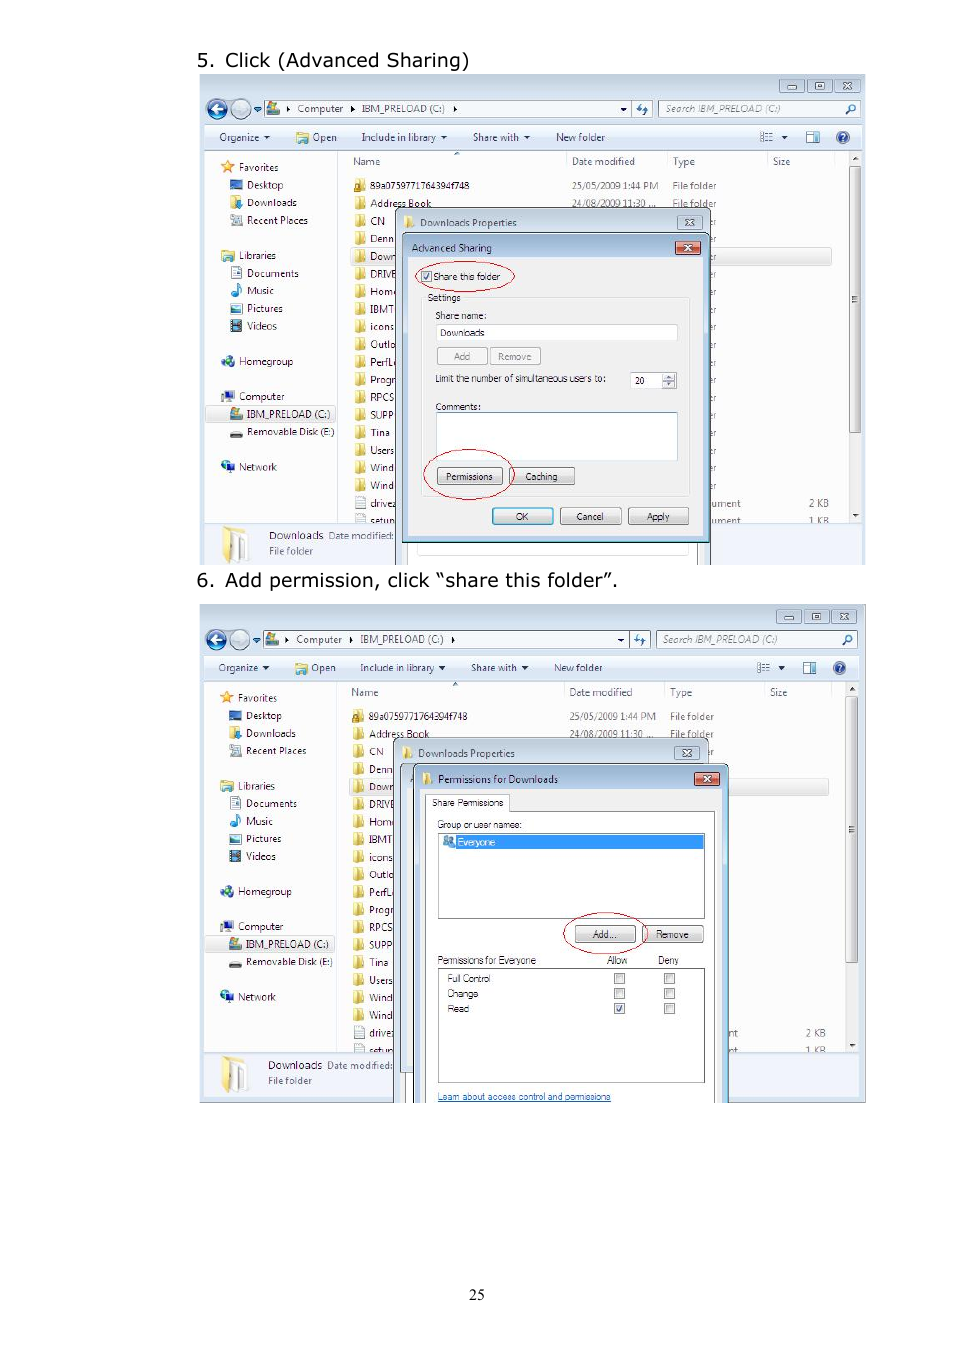The image size is (954, 1351).
Task: Tick Deny checkbox for Full Control
Action: (669, 979)
